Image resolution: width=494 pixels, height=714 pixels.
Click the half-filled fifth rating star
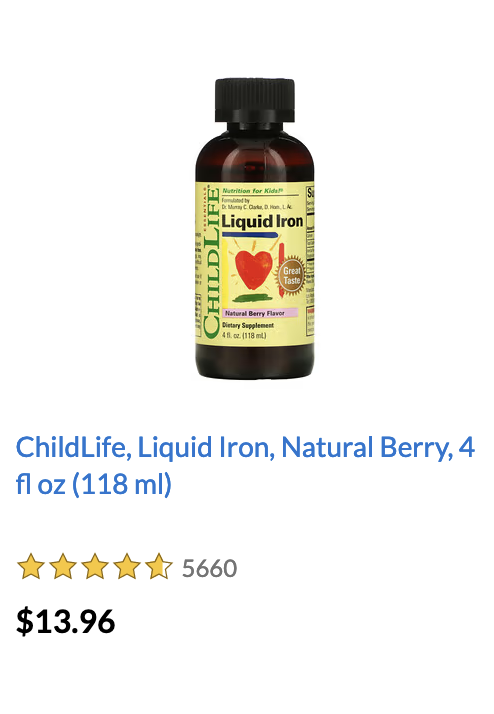click(159, 567)
